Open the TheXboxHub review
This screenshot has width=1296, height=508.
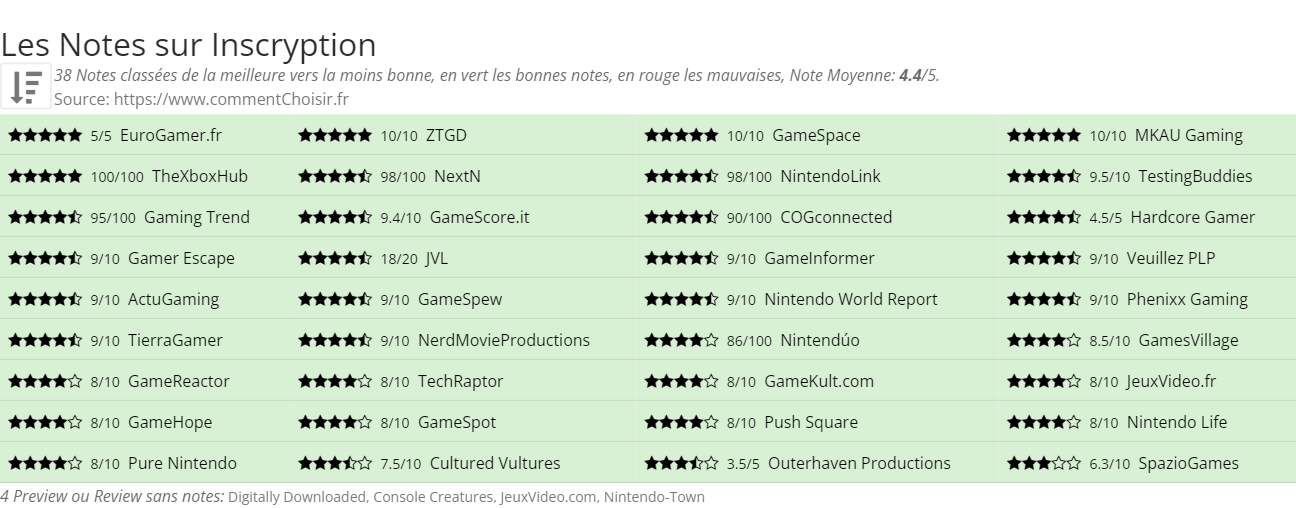(200, 176)
